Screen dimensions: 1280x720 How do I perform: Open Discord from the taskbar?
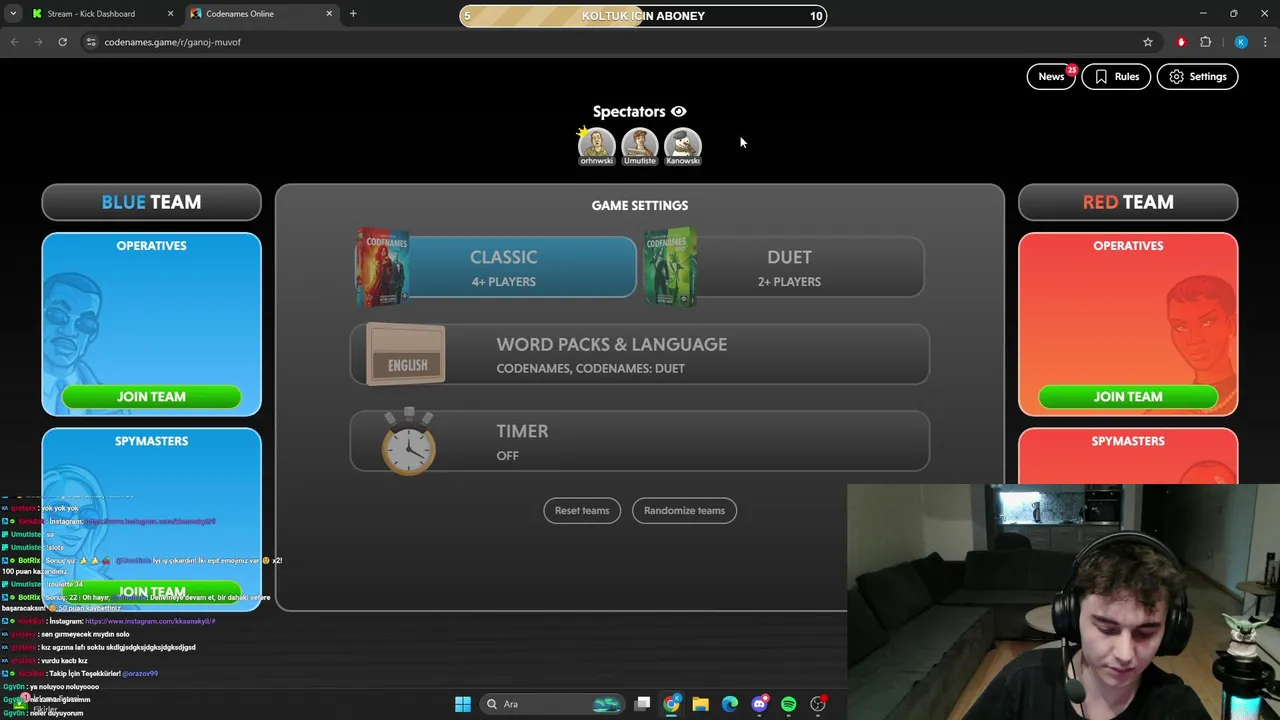point(759,704)
